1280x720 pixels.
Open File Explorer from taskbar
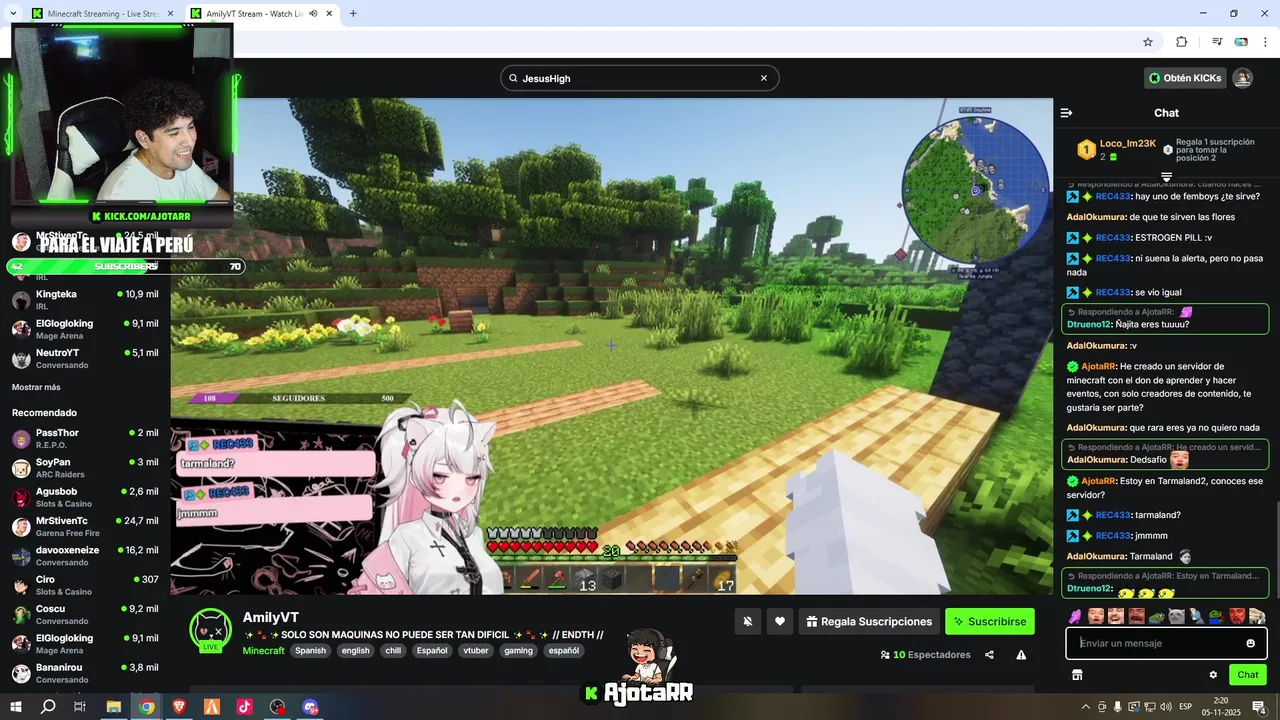pyautogui.click(x=114, y=707)
